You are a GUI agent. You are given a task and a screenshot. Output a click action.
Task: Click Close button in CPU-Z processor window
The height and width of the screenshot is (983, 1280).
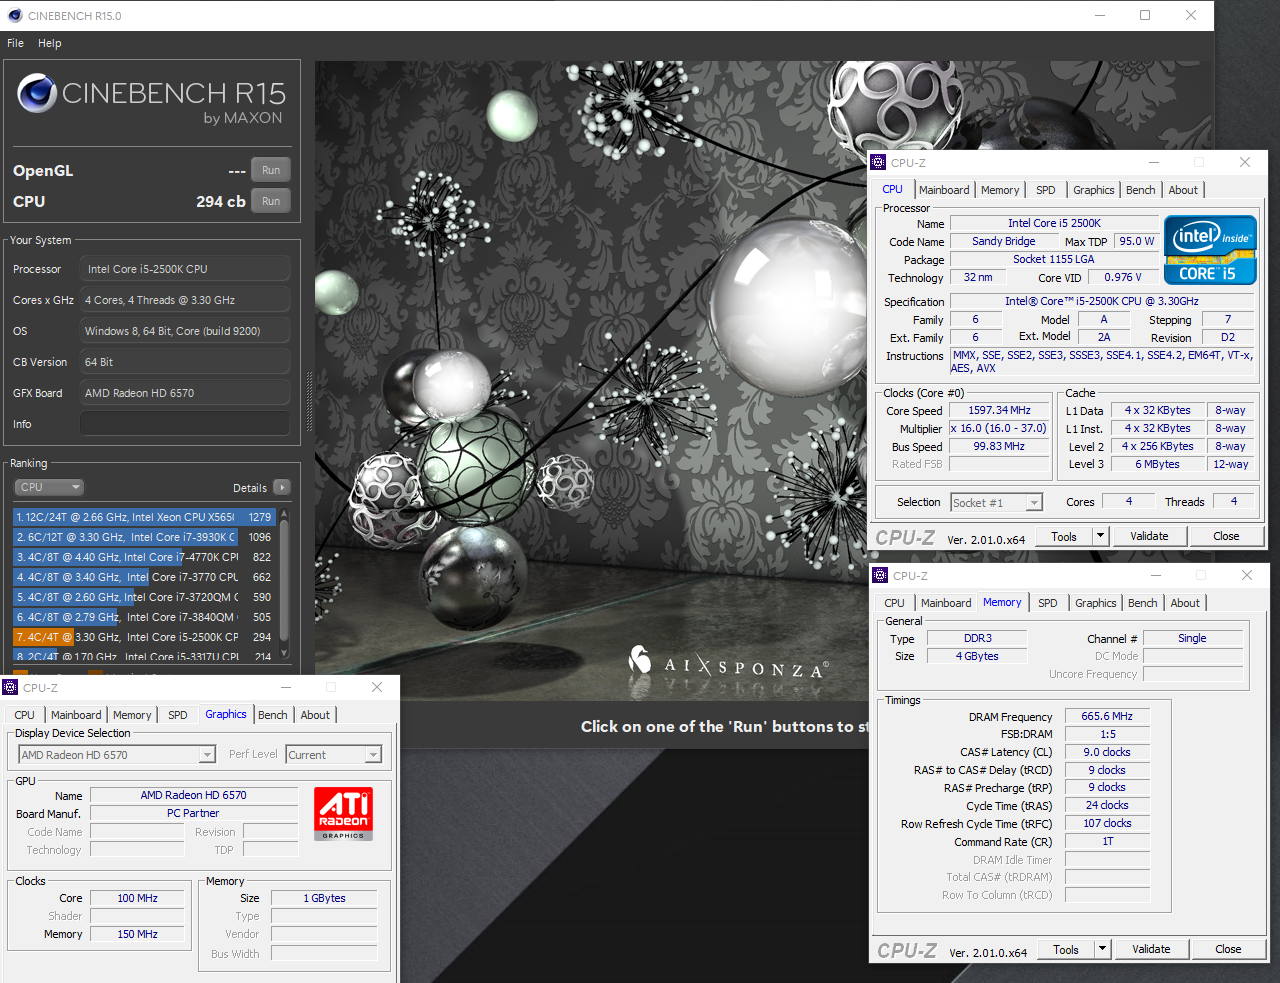coord(1226,536)
